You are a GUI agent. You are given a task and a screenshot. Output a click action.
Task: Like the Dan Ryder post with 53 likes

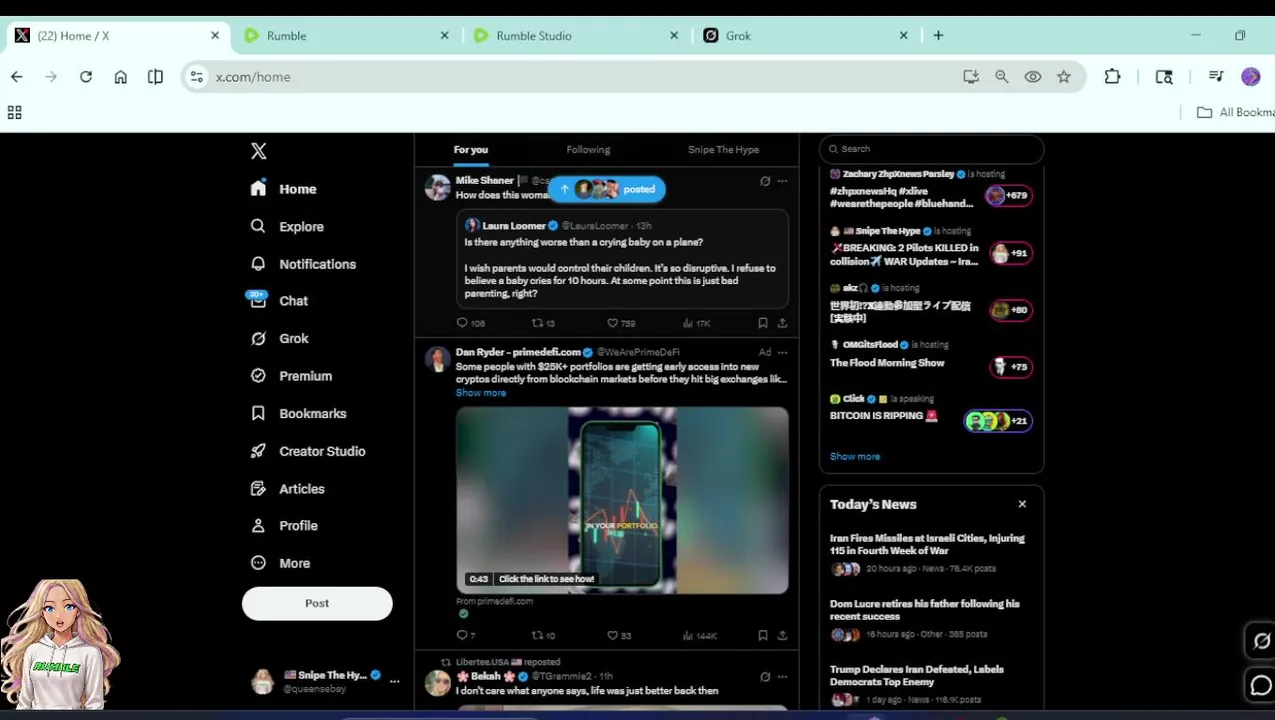[x=619, y=635]
